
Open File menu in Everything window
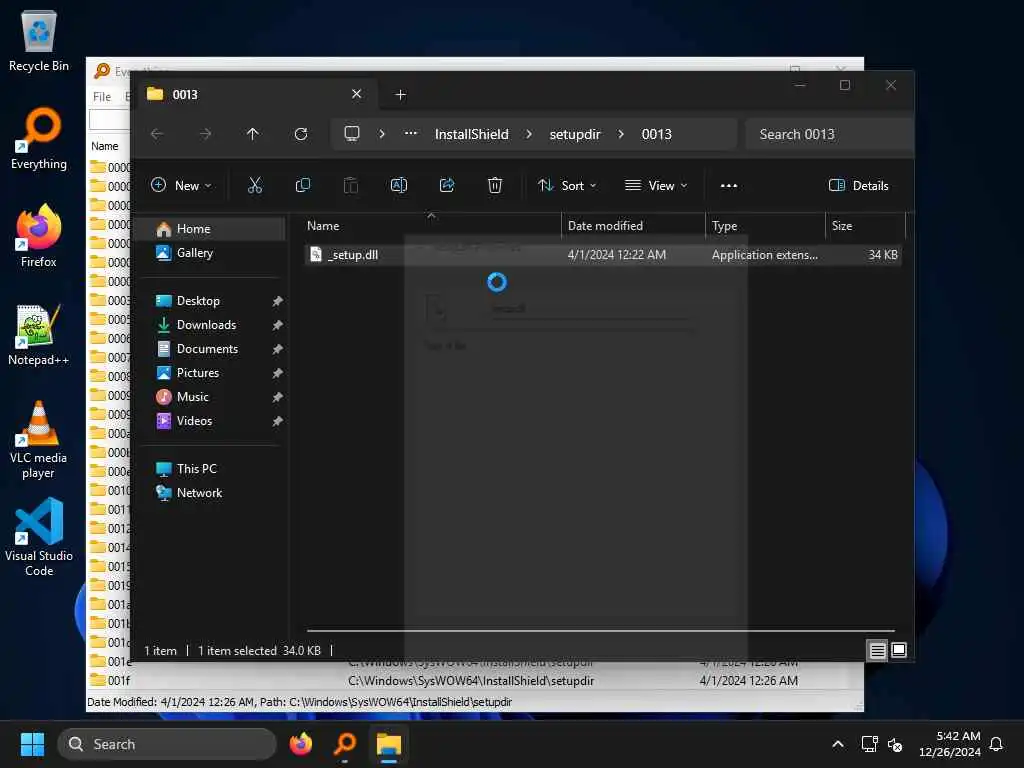(102, 97)
